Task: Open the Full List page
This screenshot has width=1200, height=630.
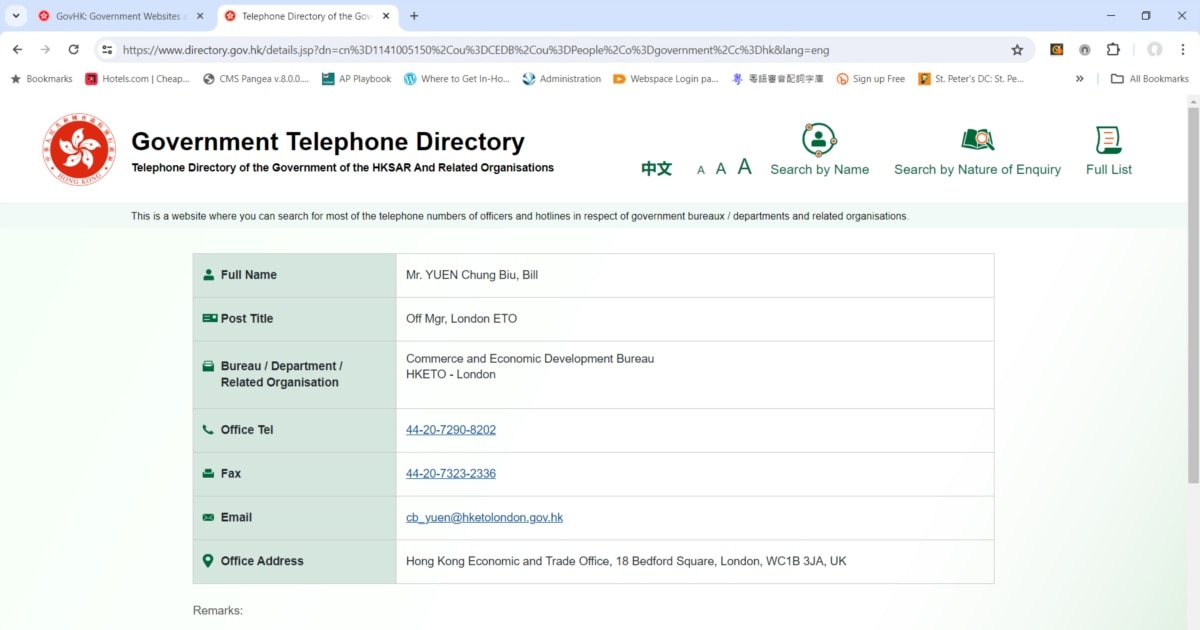Action: pyautogui.click(x=1108, y=151)
